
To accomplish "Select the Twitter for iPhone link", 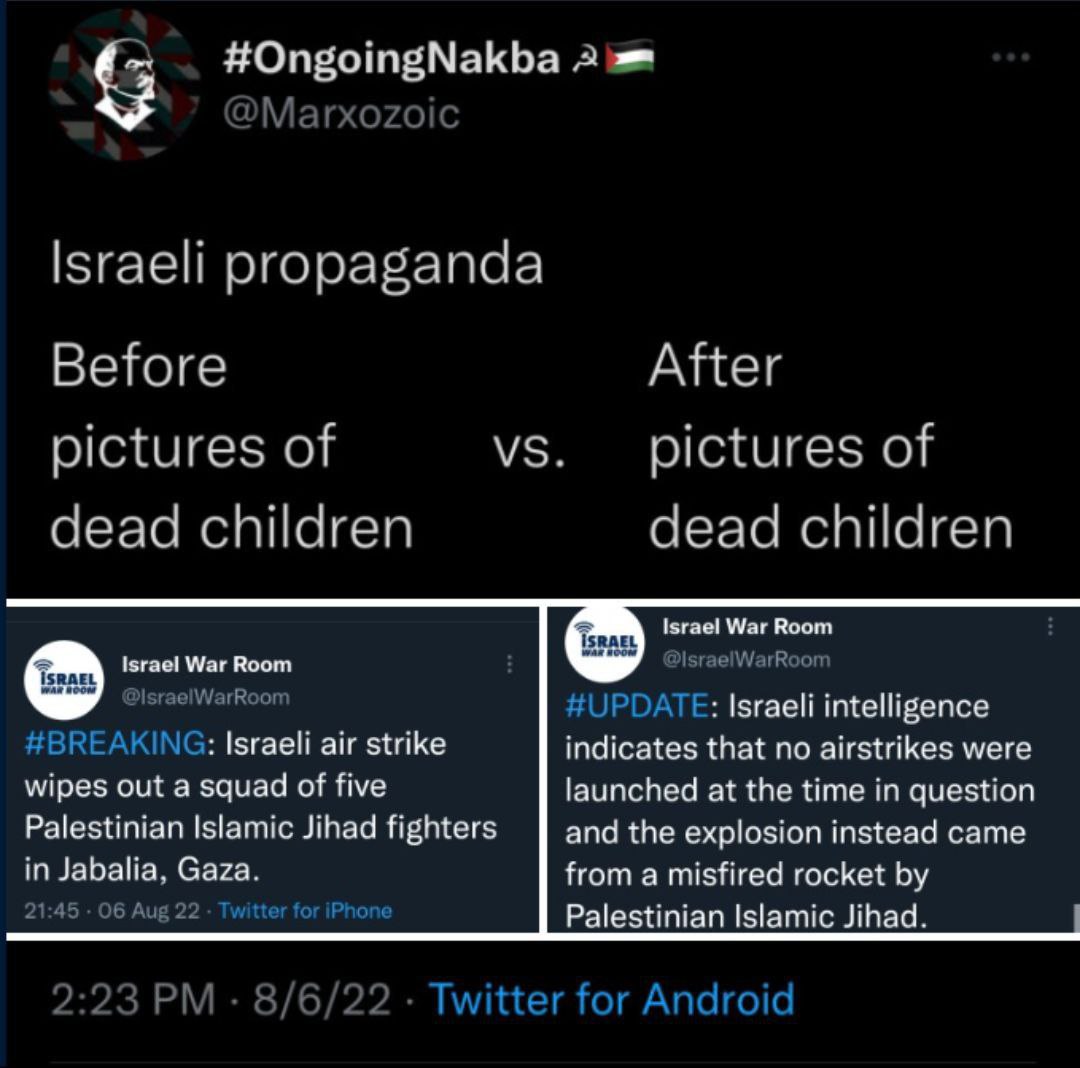I will (x=305, y=911).
